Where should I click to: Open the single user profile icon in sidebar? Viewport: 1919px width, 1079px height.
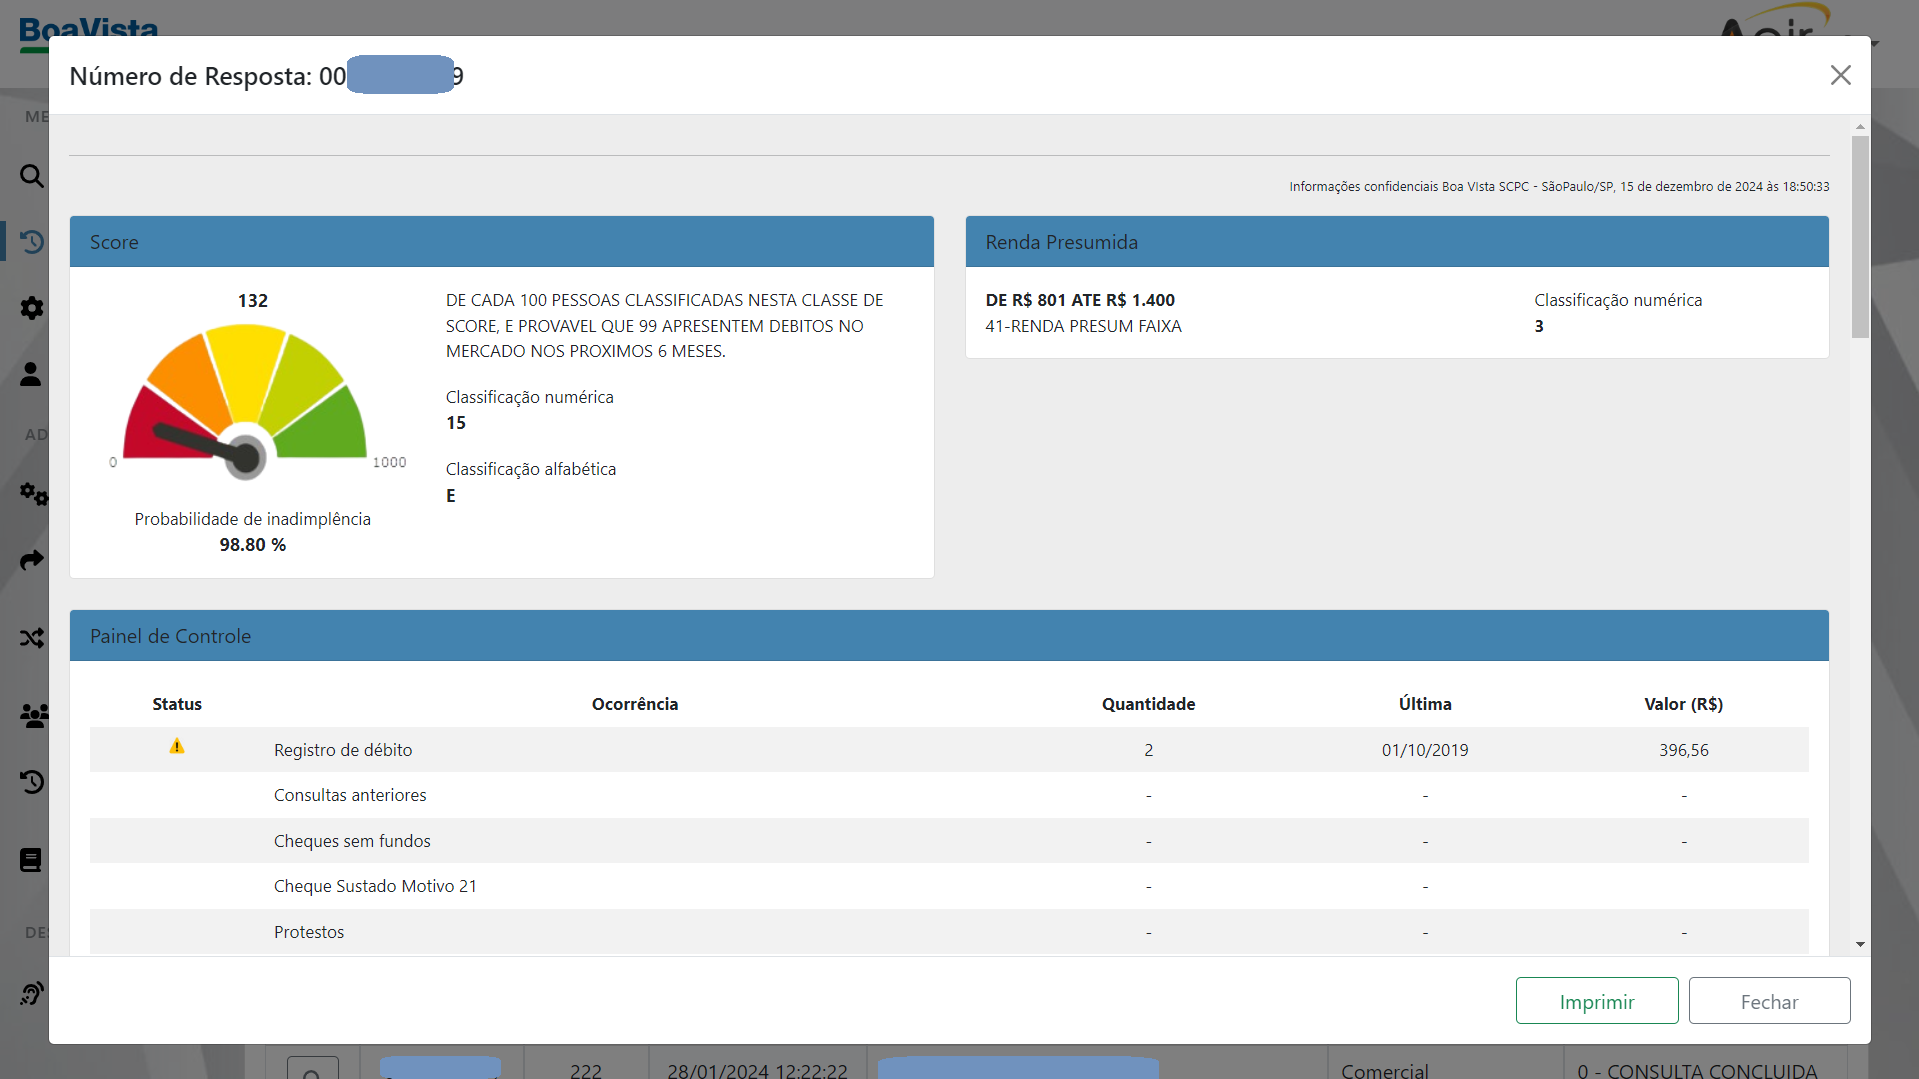pyautogui.click(x=31, y=374)
